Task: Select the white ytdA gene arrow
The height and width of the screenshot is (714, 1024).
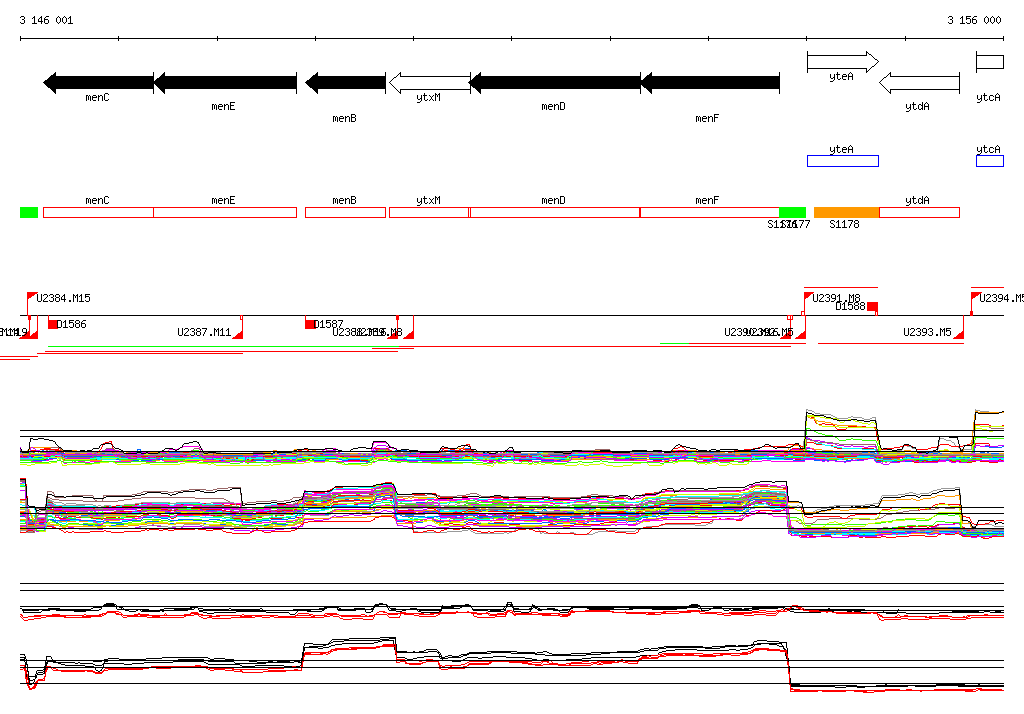Action: pyautogui.click(x=919, y=83)
